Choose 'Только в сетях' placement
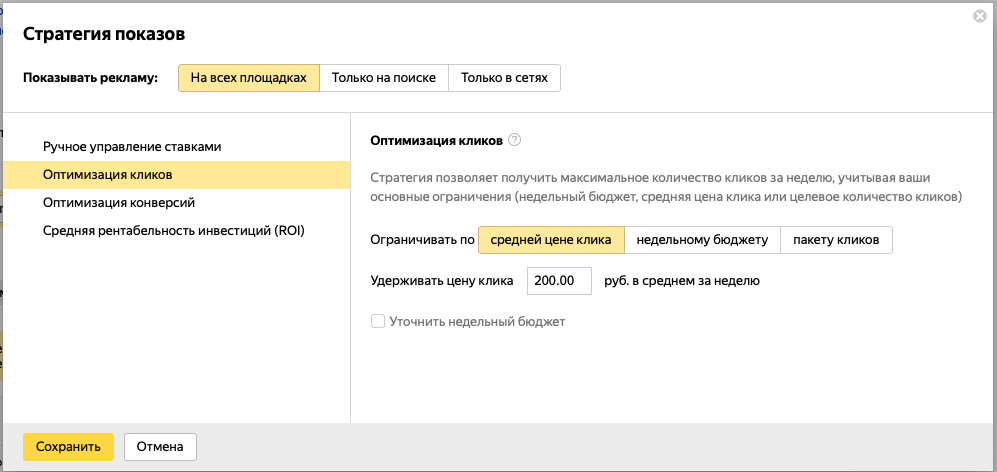 click(x=504, y=78)
